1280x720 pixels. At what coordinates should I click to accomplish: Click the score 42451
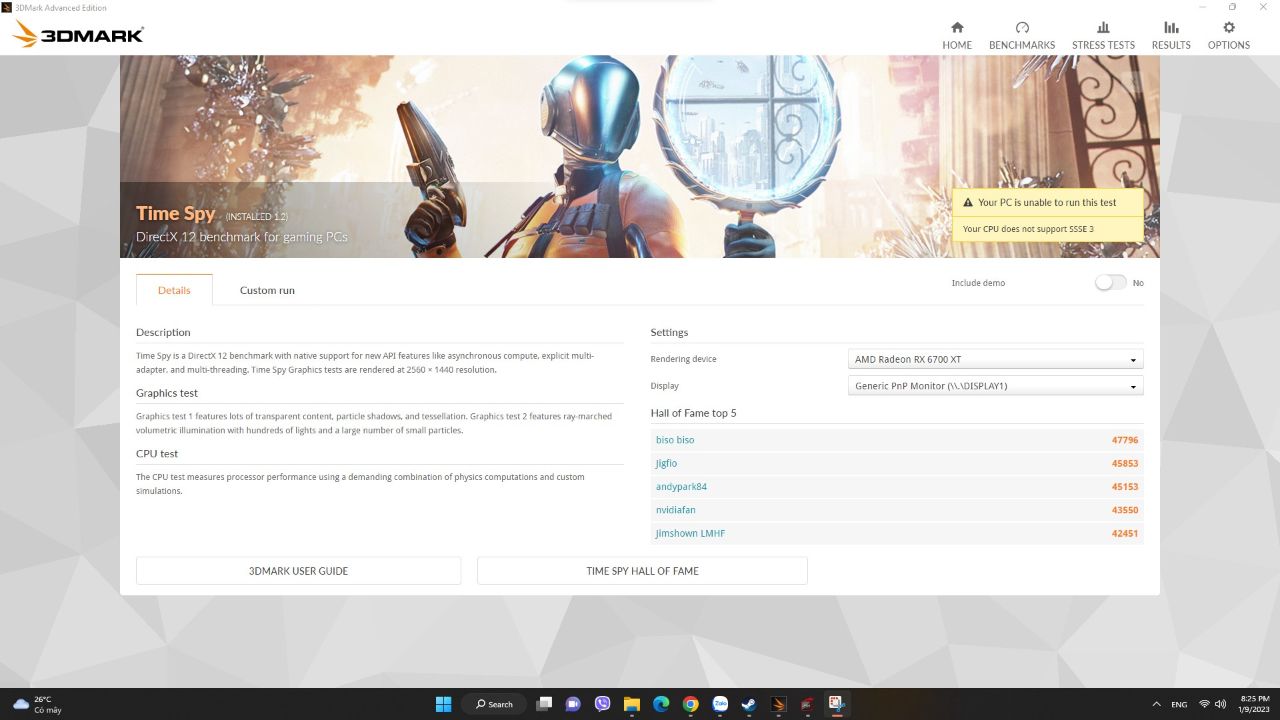tap(1125, 533)
